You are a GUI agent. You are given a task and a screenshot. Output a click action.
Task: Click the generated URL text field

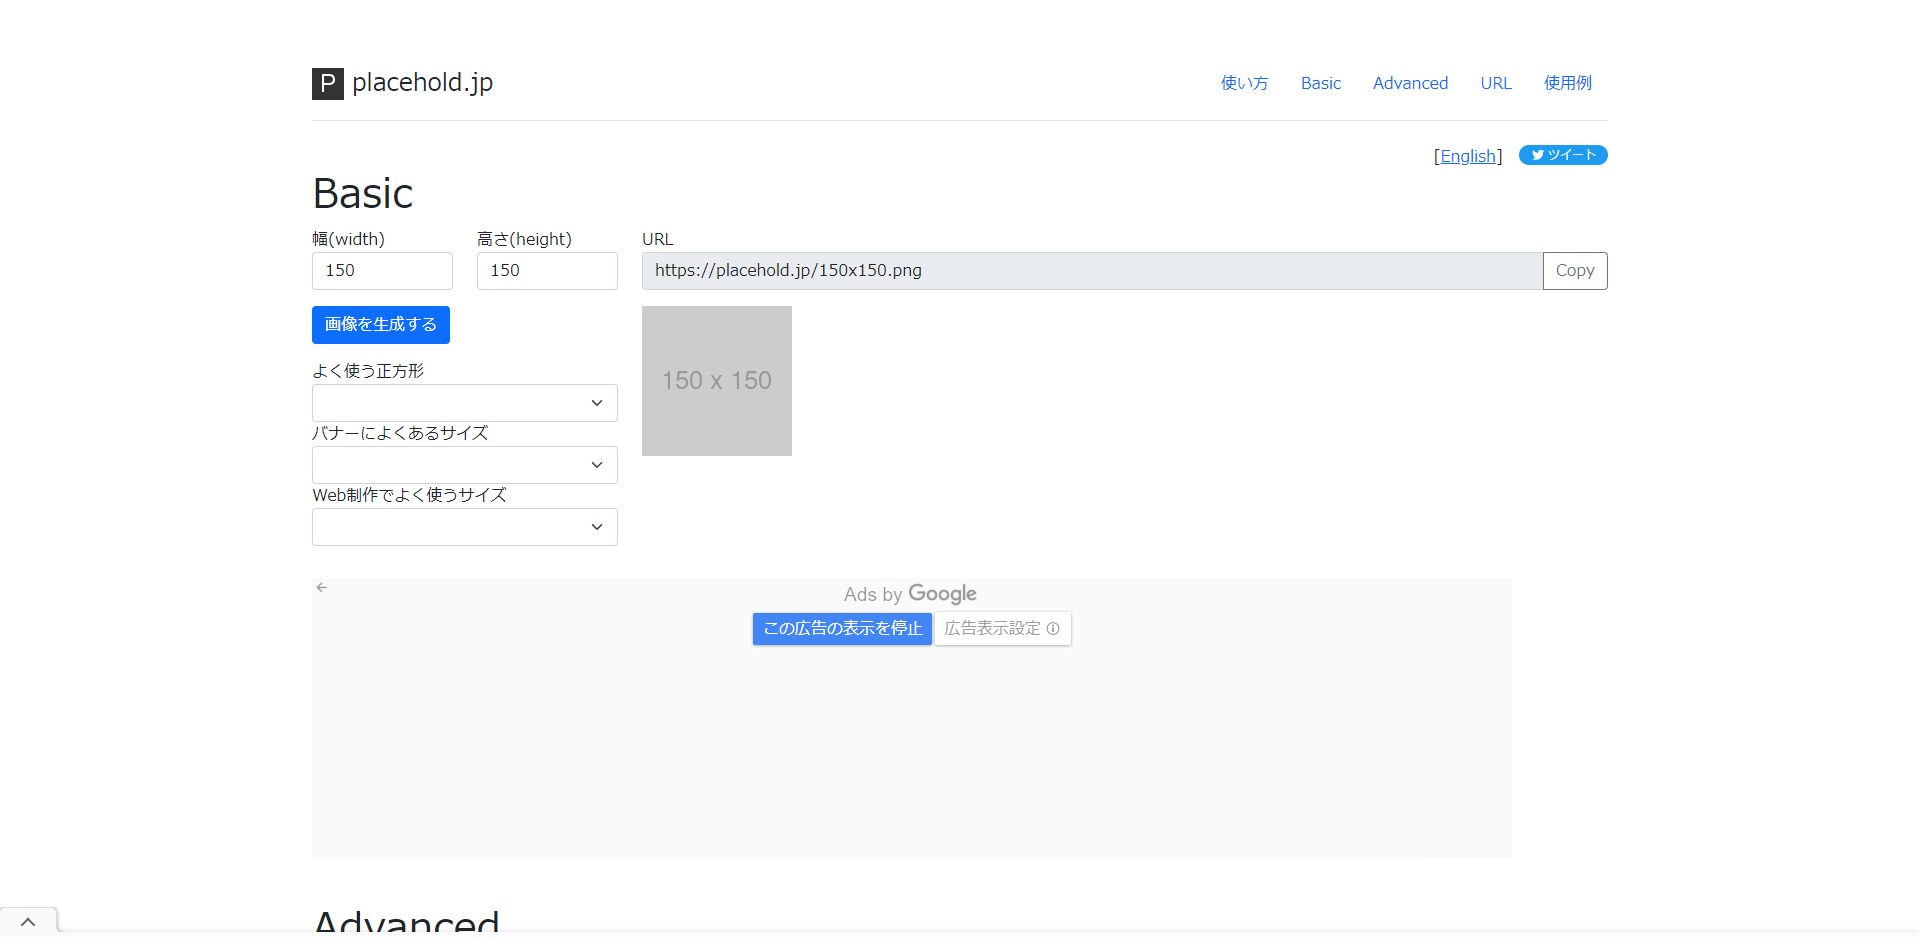point(1092,271)
